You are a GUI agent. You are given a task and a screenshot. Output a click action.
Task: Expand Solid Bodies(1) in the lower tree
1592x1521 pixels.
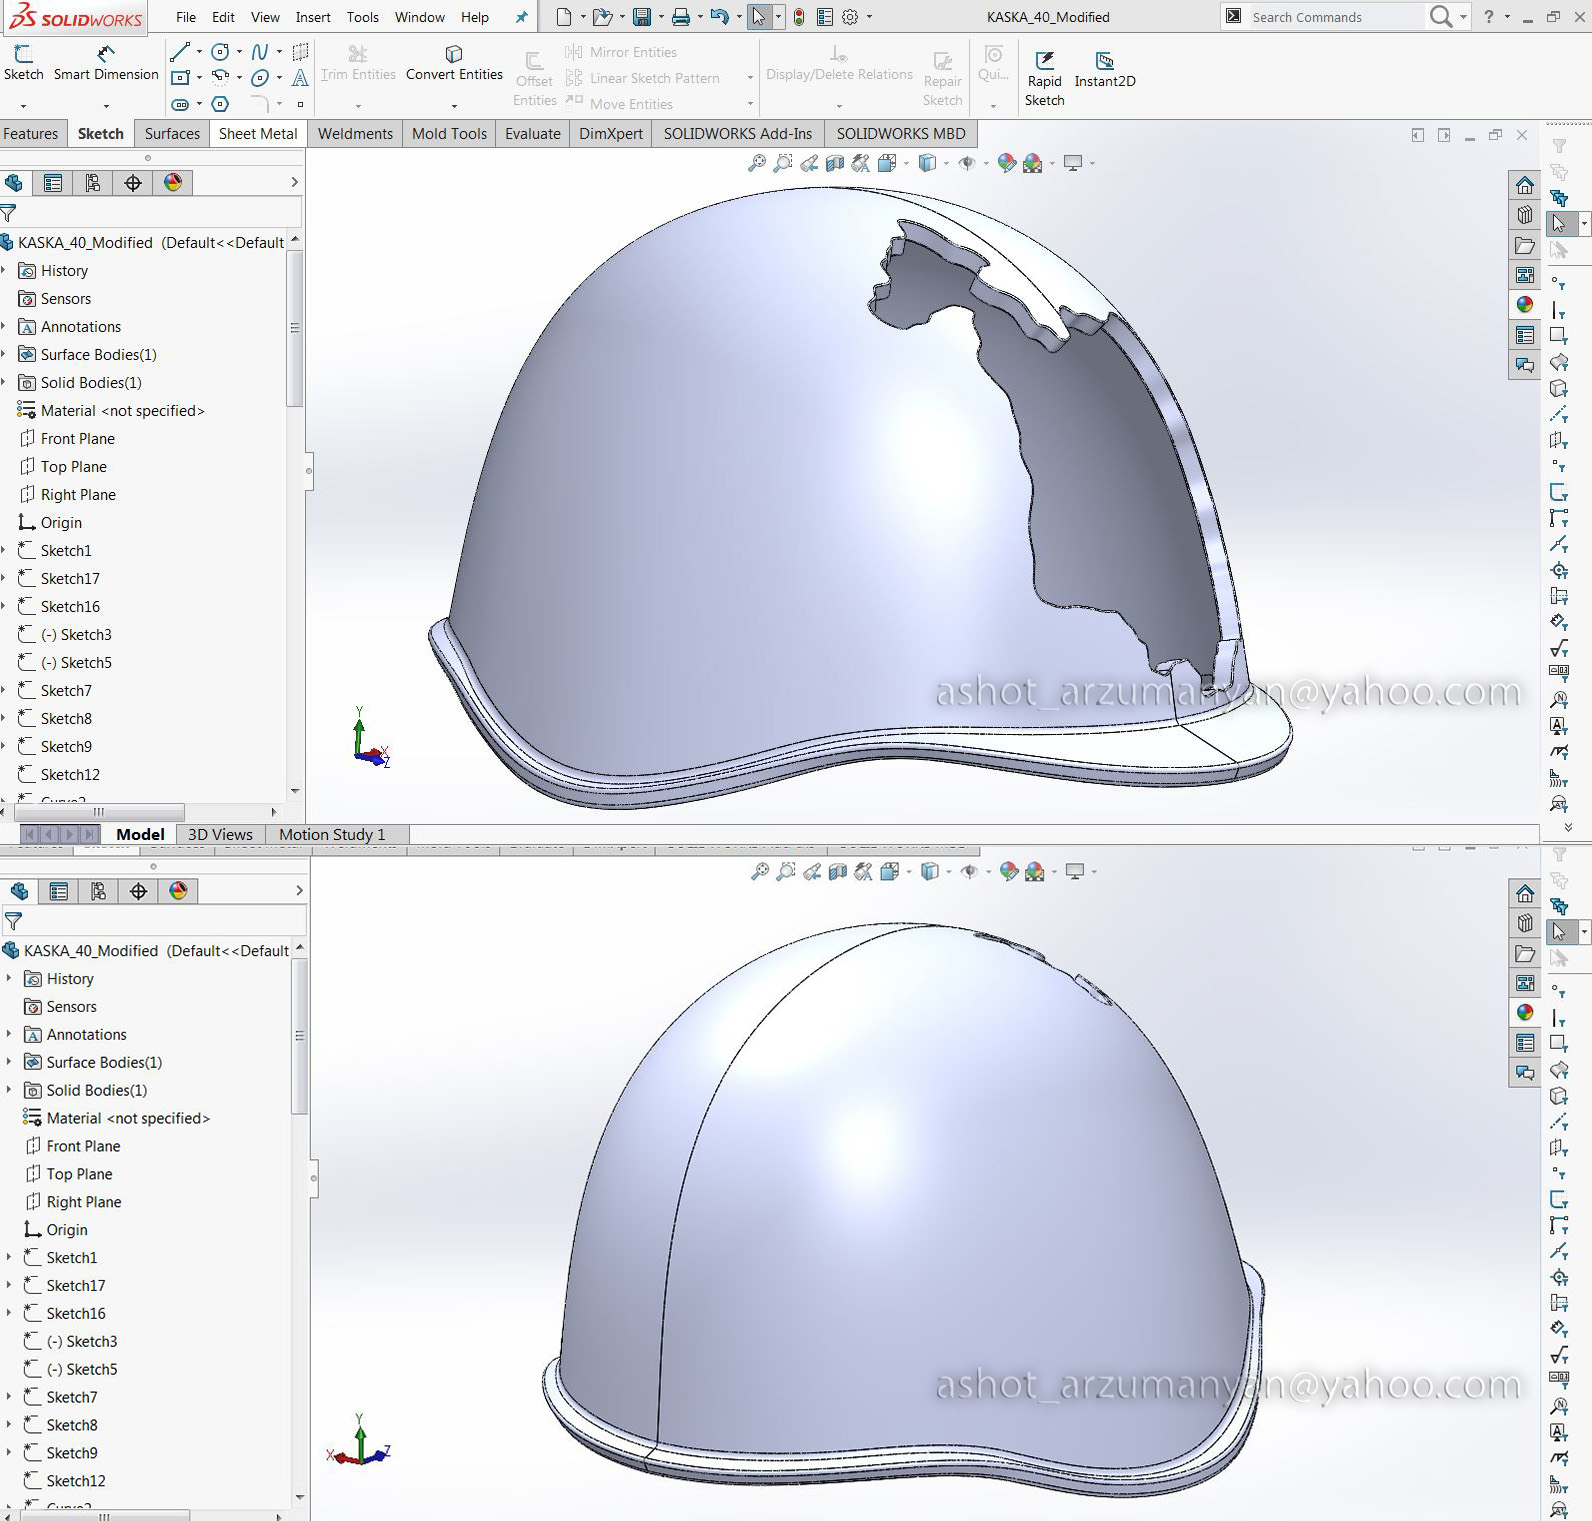pos(9,1090)
